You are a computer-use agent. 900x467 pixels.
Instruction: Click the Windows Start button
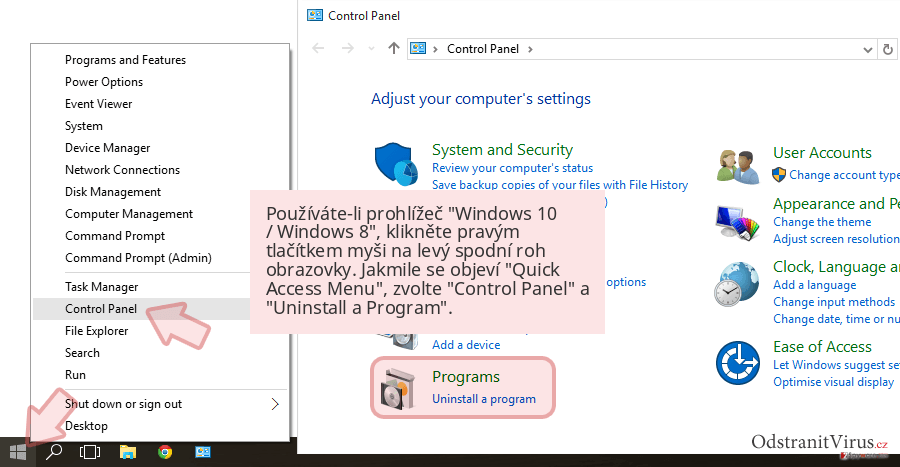click(x=18, y=452)
